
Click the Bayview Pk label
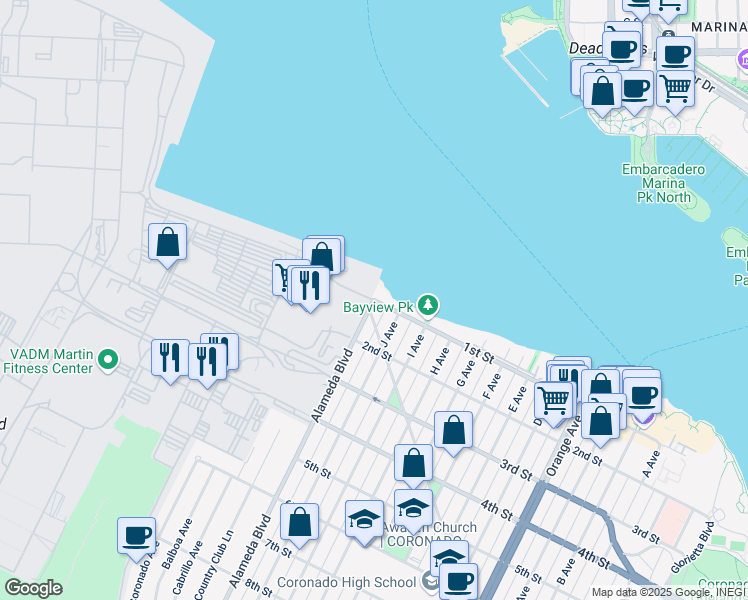[378, 307]
